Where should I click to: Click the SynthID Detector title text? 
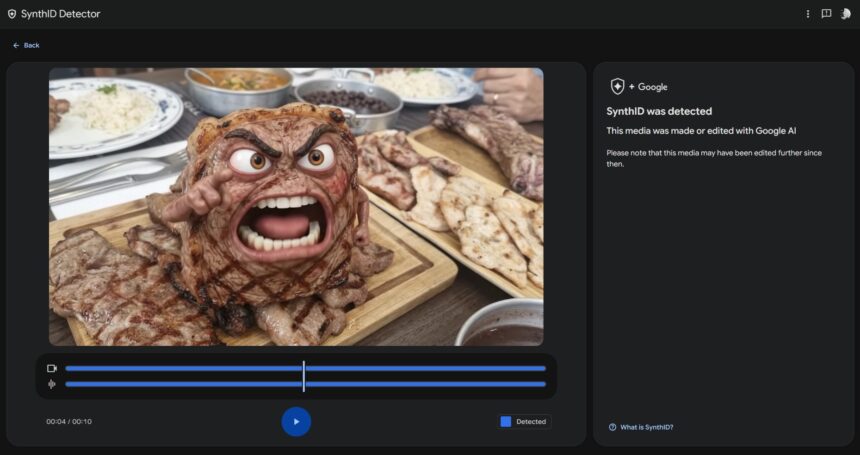coord(60,14)
